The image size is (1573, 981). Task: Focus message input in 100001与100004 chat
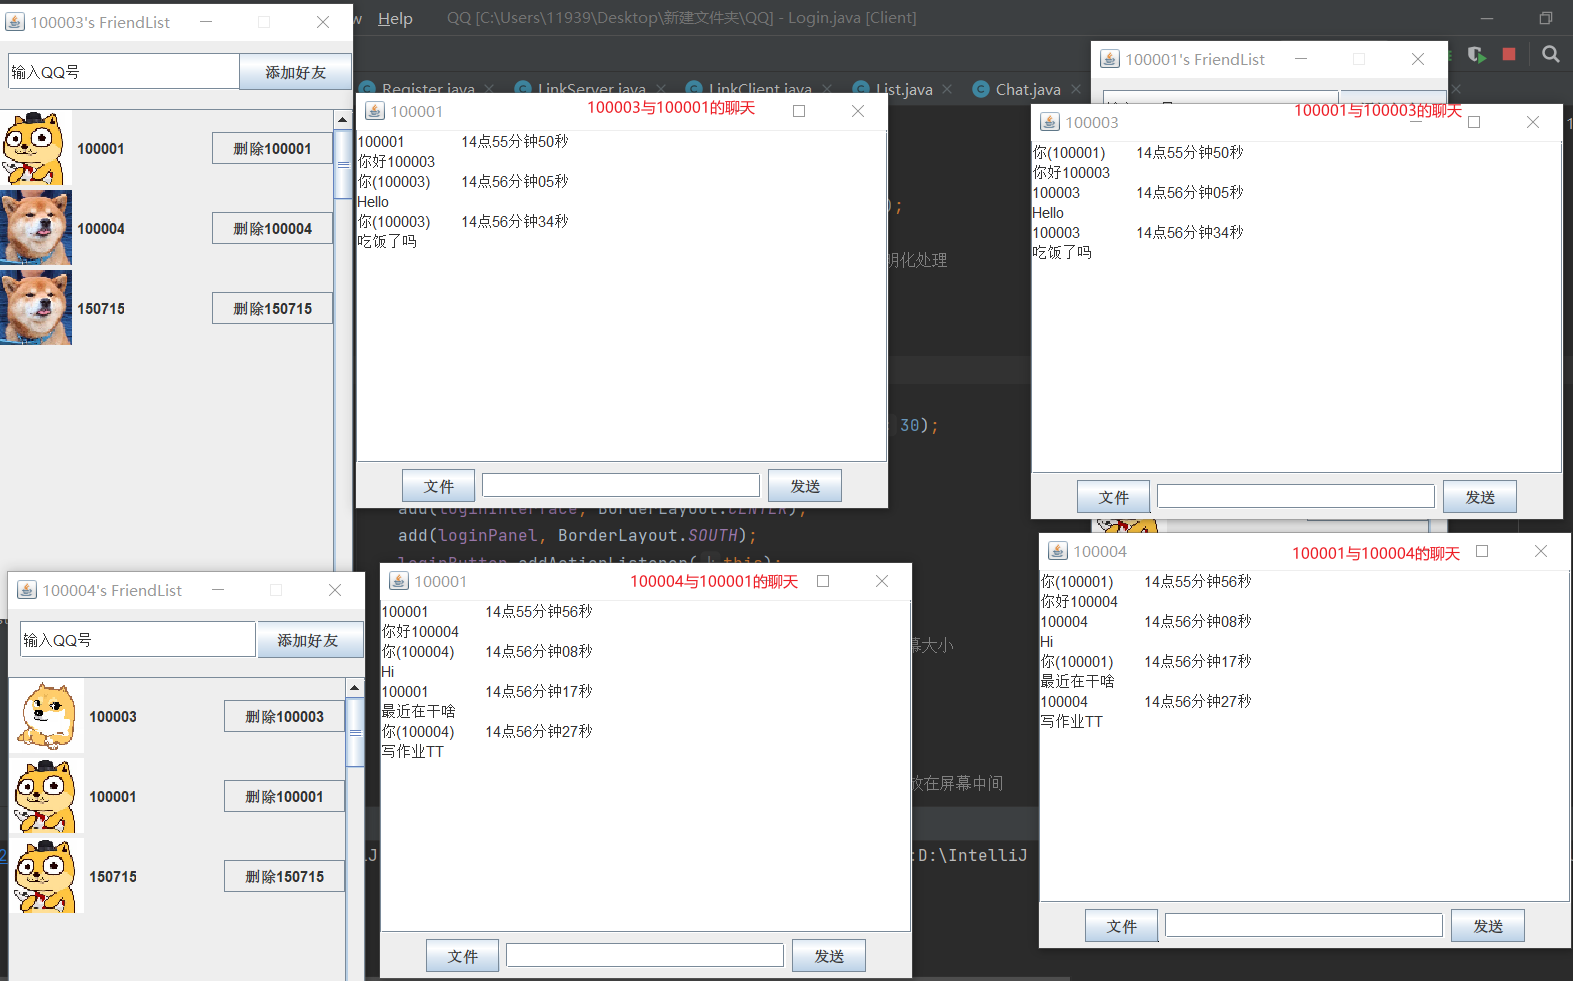click(x=1304, y=925)
